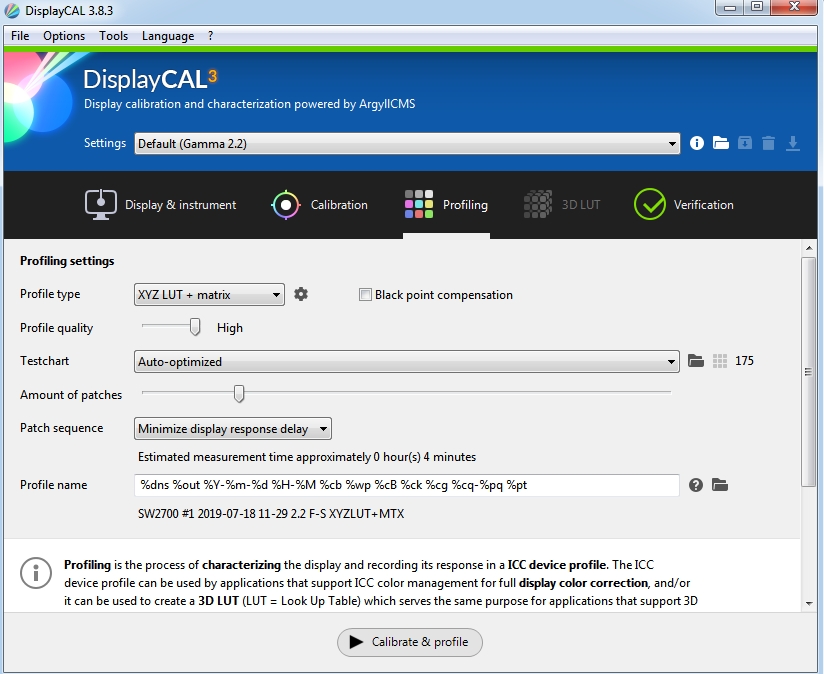Screen dimensions: 824x674
Task: Expand the Testchart dropdown
Action: [x=407, y=362]
